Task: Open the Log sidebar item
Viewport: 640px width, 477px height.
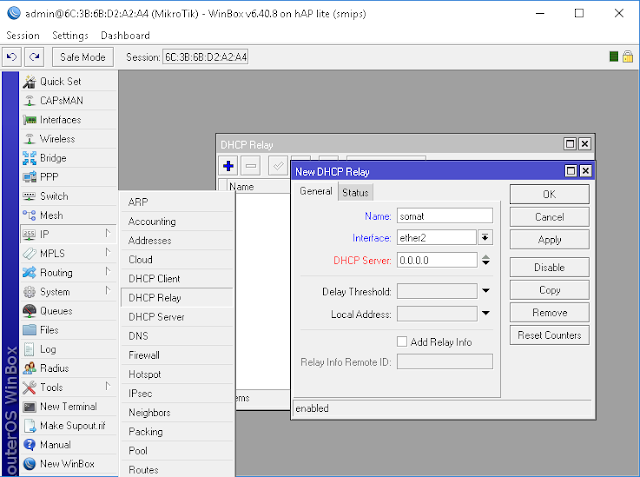Action: 69,349
